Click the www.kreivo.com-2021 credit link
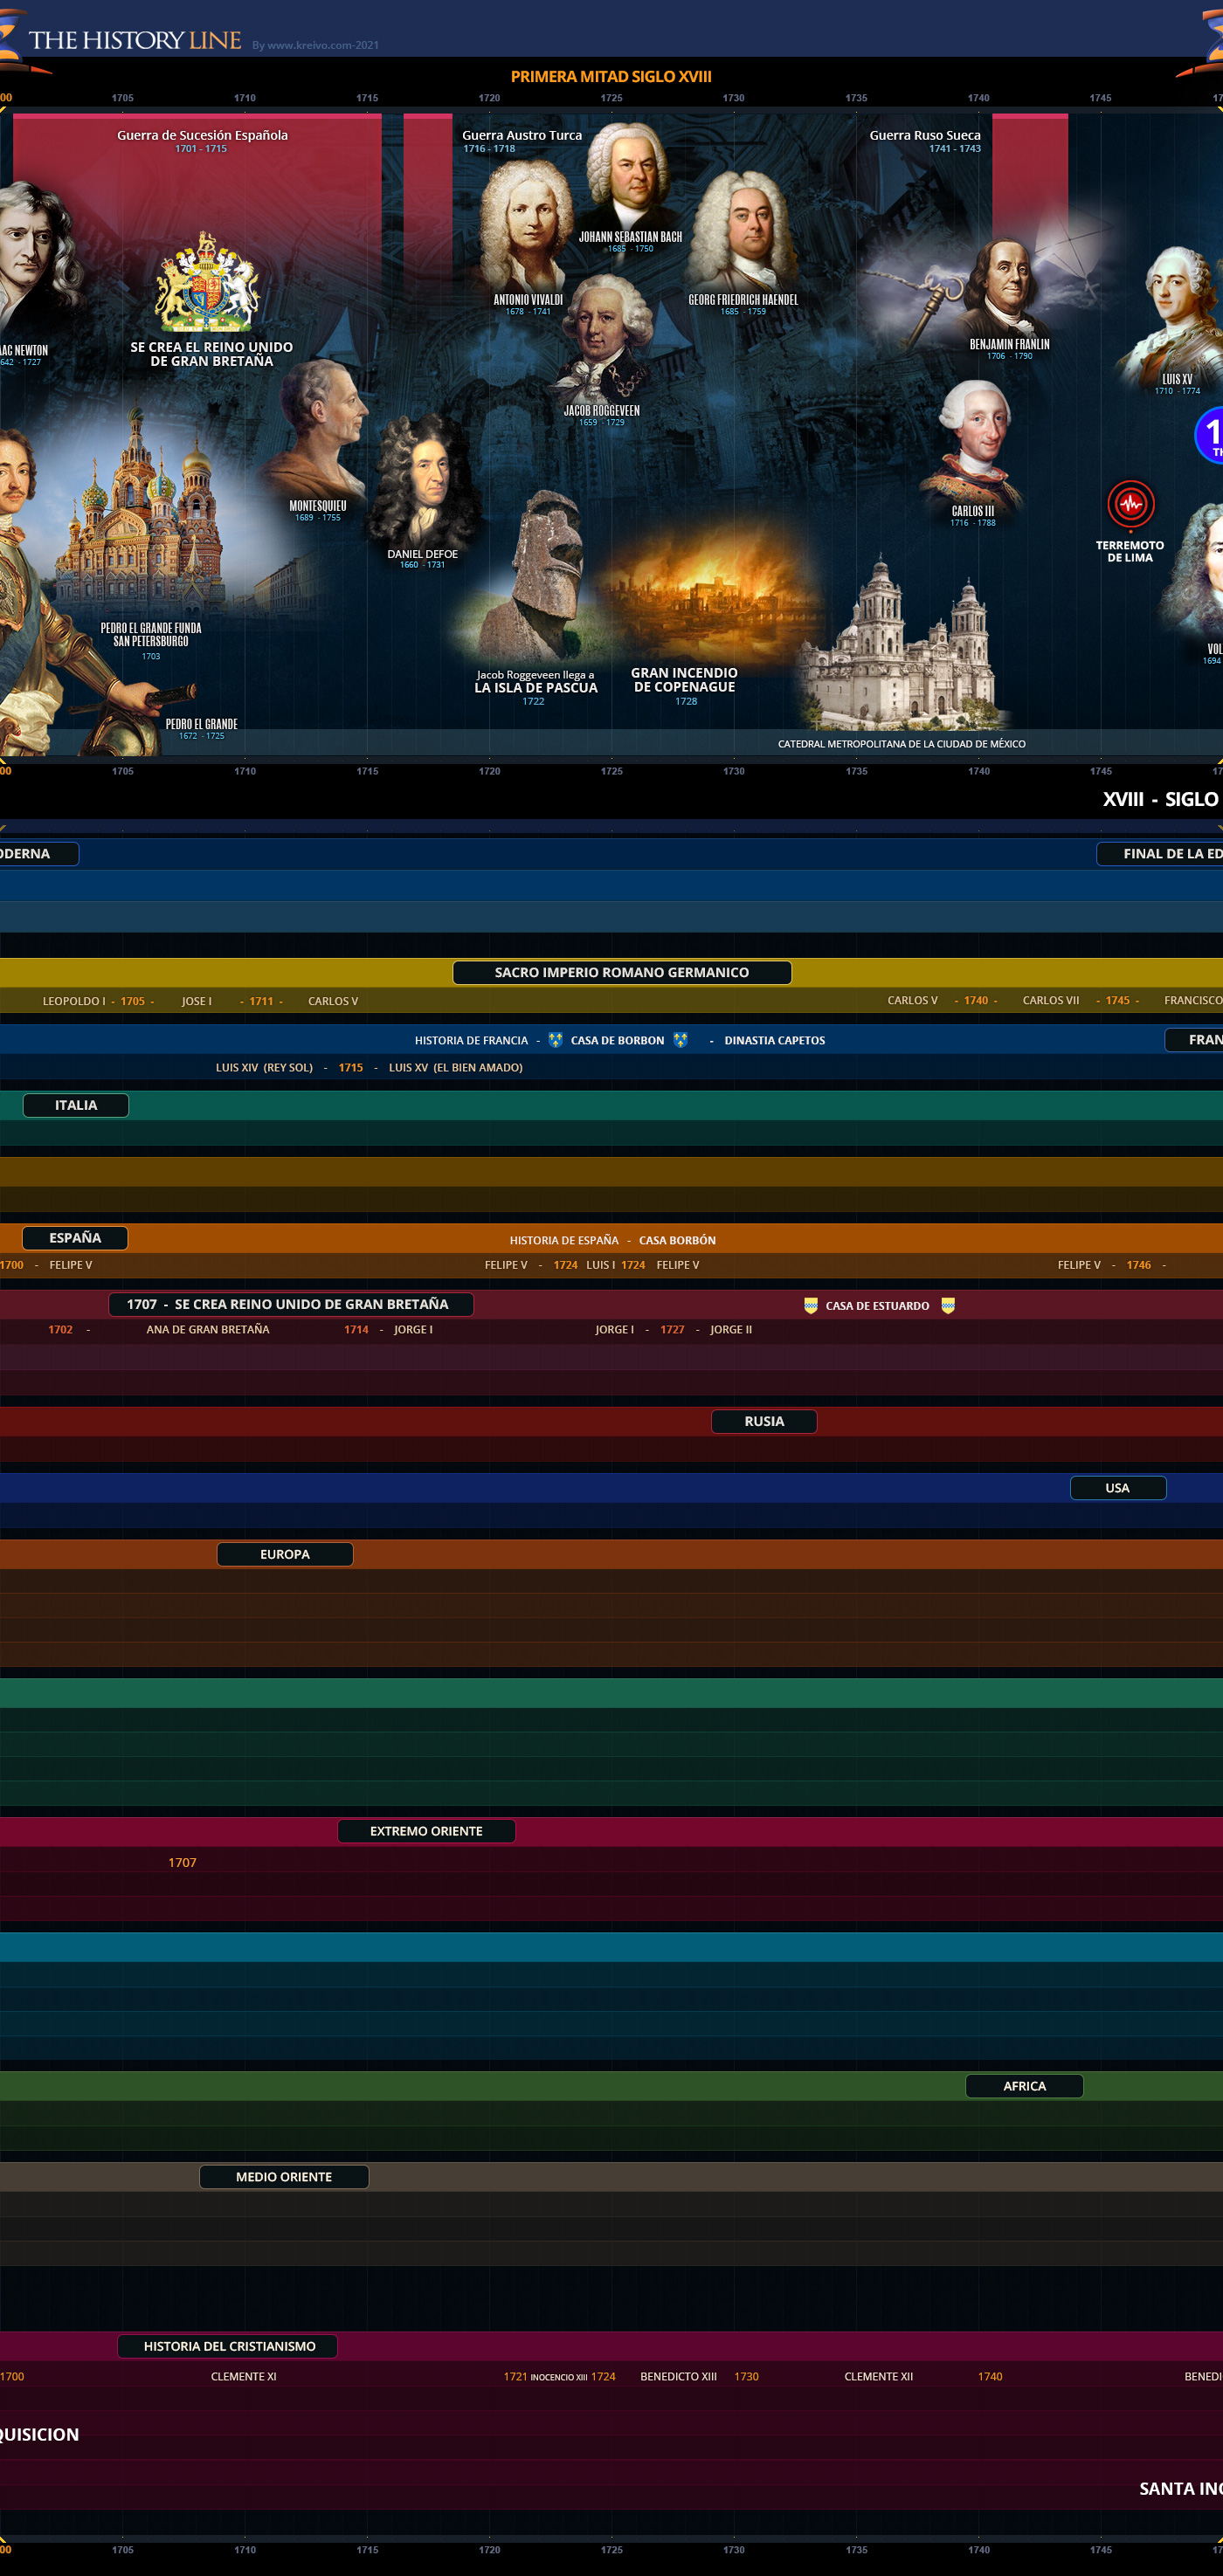The width and height of the screenshot is (1223, 2576). 315,45
